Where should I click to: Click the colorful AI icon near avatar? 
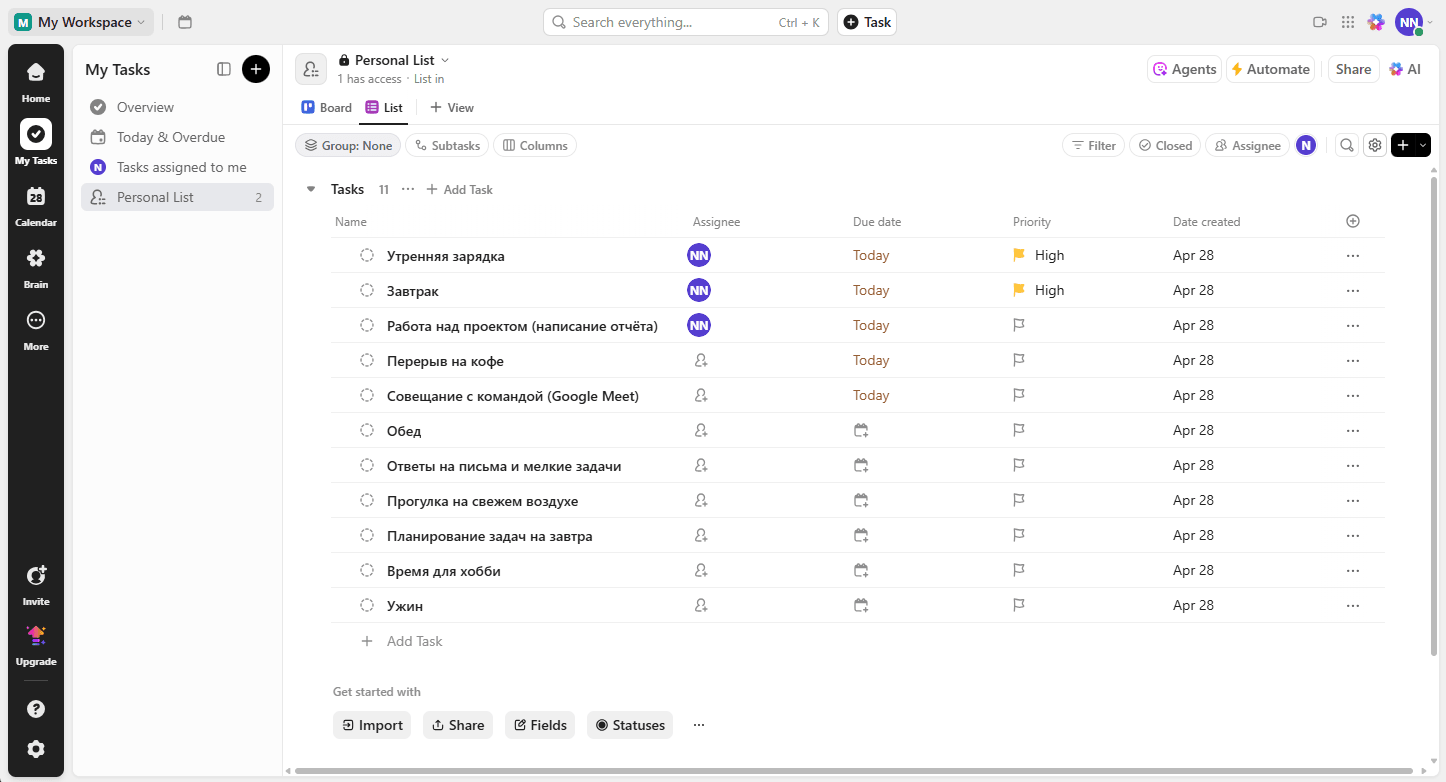[1376, 22]
